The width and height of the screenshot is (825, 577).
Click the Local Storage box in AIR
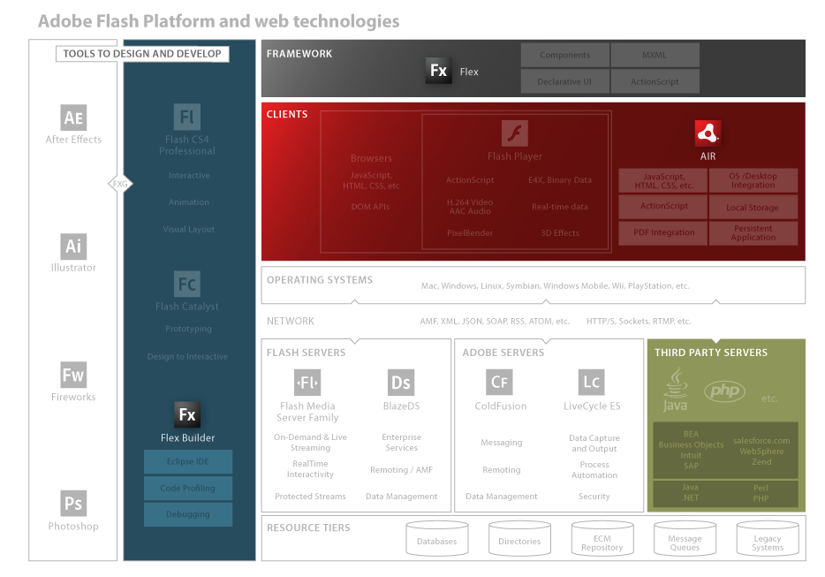[753, 207]
